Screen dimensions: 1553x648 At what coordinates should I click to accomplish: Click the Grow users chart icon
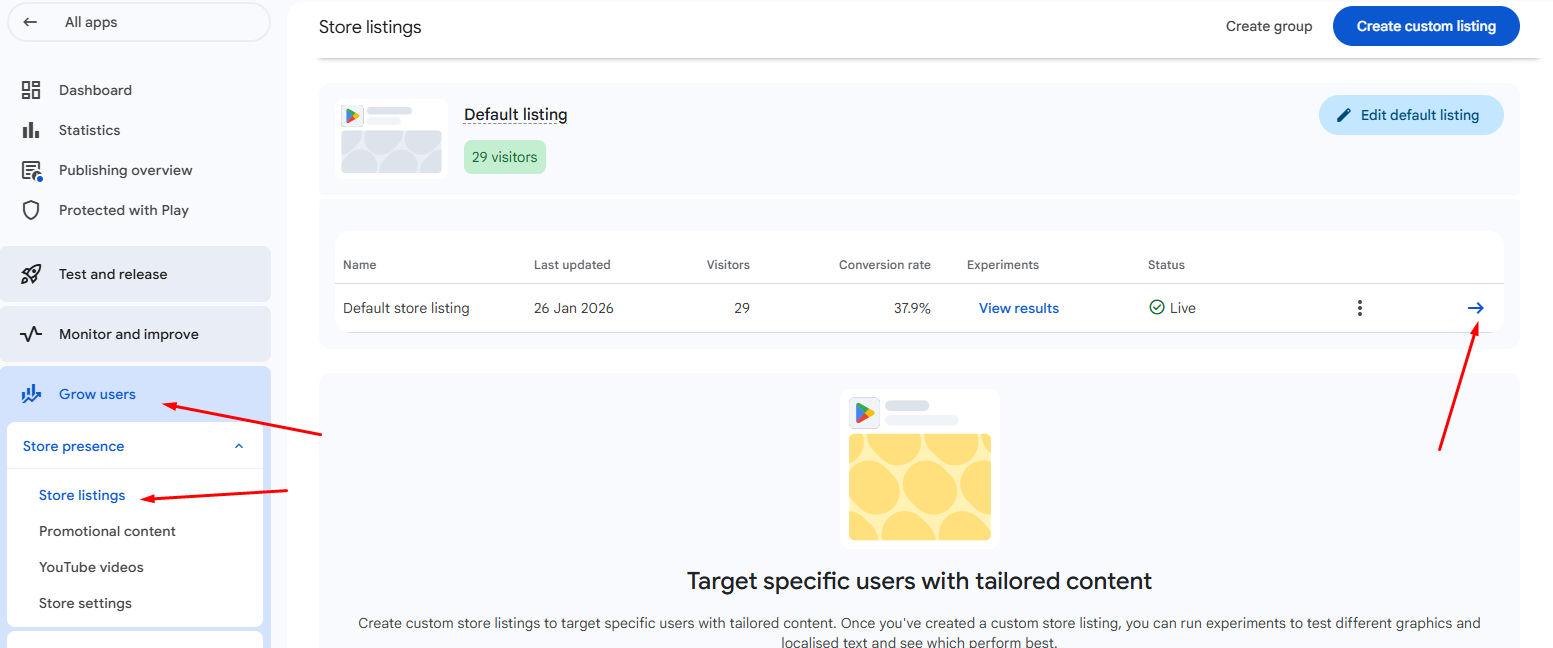click(x=31, y=394)
